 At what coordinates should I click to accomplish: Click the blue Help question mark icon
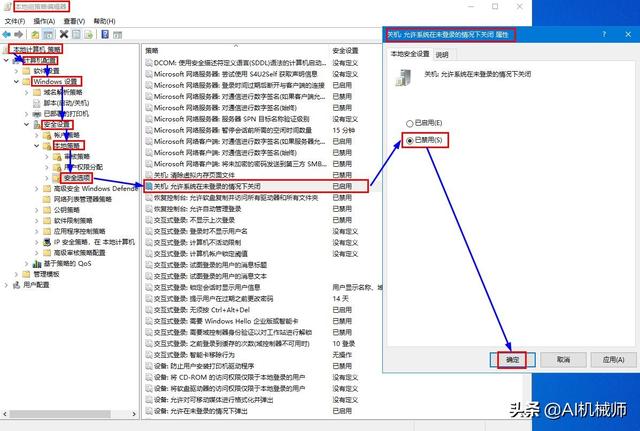(x=105, y=34)
